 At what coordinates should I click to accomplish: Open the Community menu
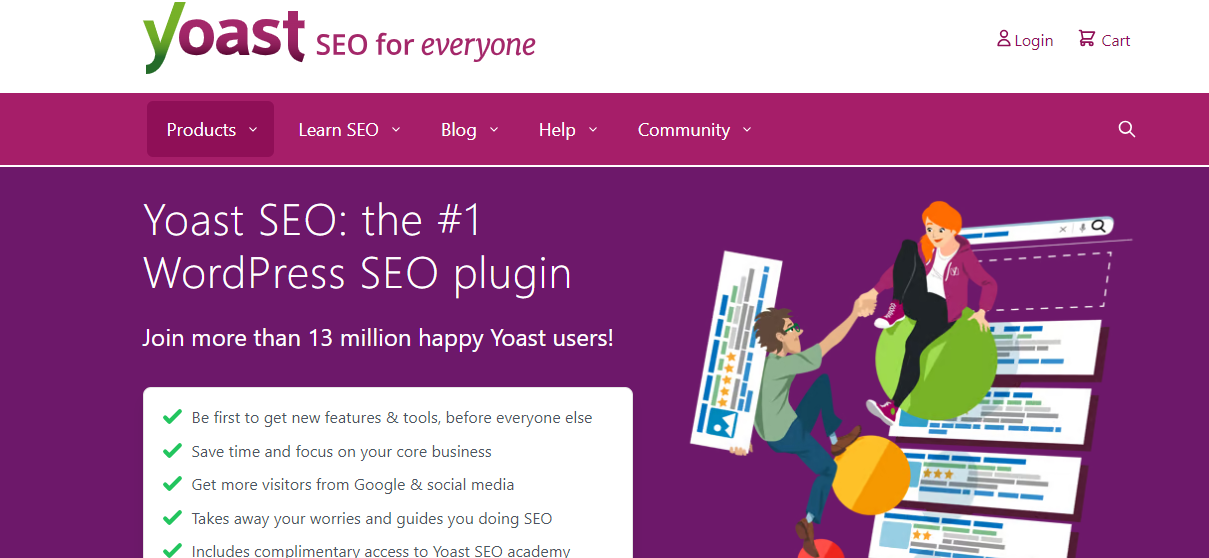point(694,129)
